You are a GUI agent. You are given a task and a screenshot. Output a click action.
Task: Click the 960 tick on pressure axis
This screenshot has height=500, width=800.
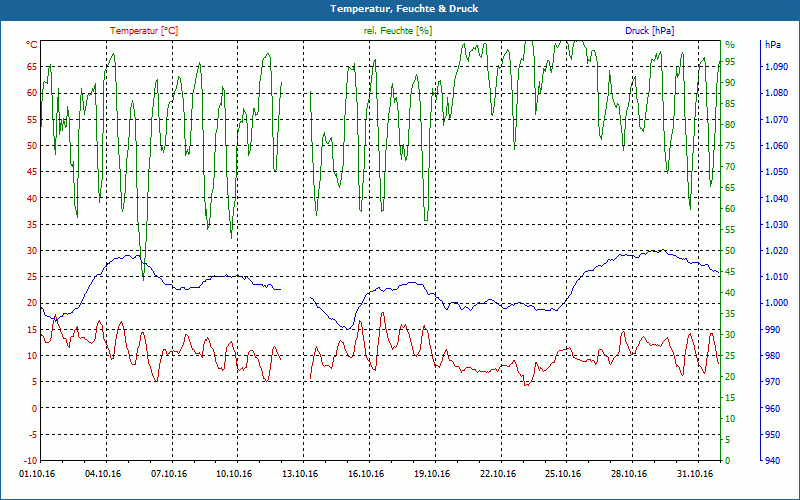[772, 408]
